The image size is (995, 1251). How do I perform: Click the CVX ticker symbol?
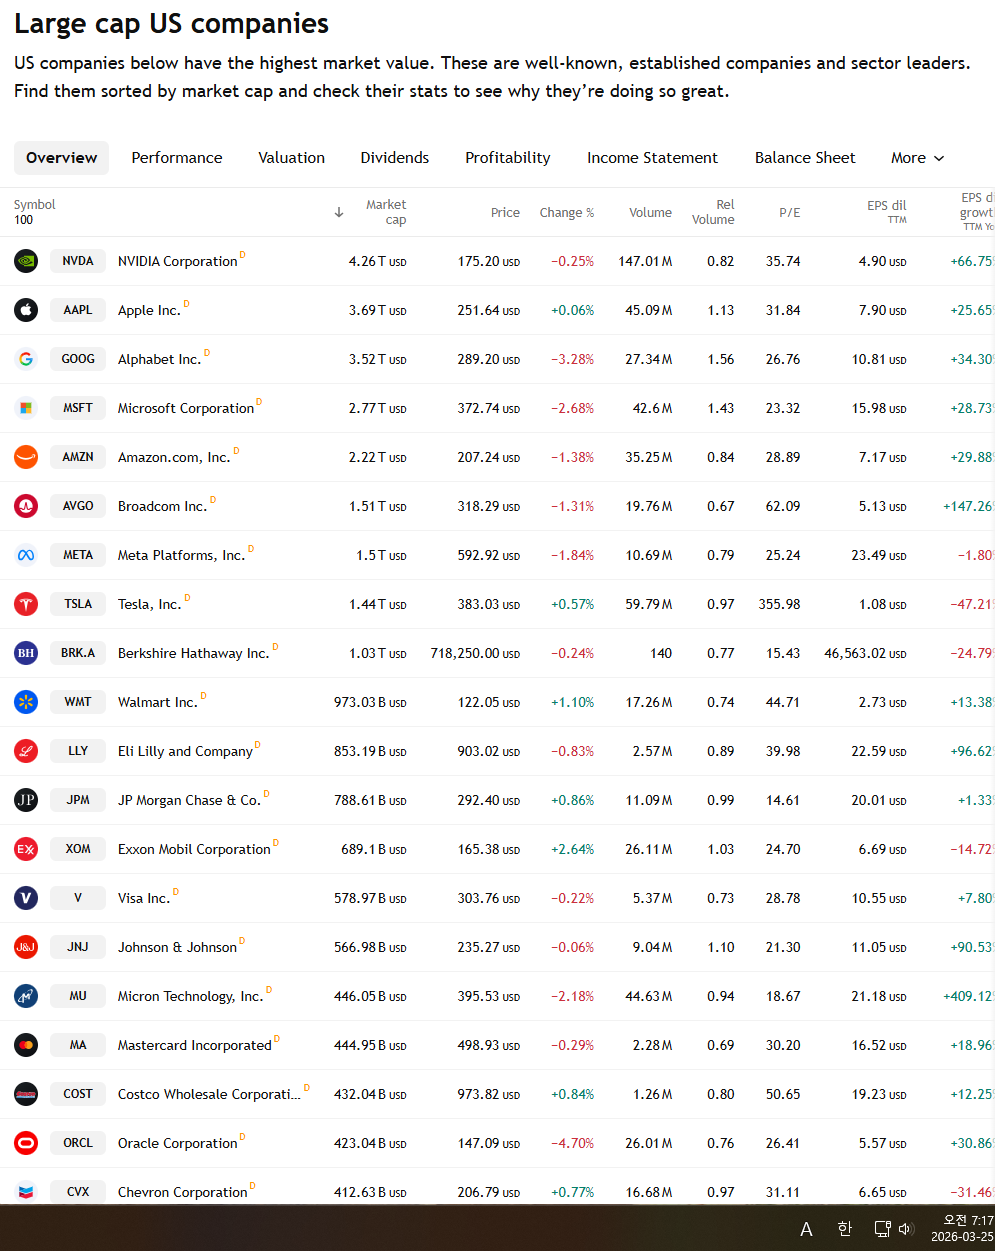[x=78, y=1192]
